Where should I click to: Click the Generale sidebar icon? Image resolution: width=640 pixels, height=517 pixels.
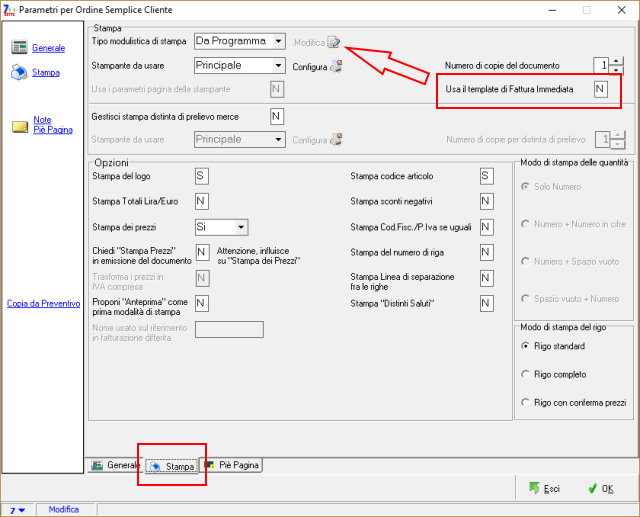pos(19,47)
